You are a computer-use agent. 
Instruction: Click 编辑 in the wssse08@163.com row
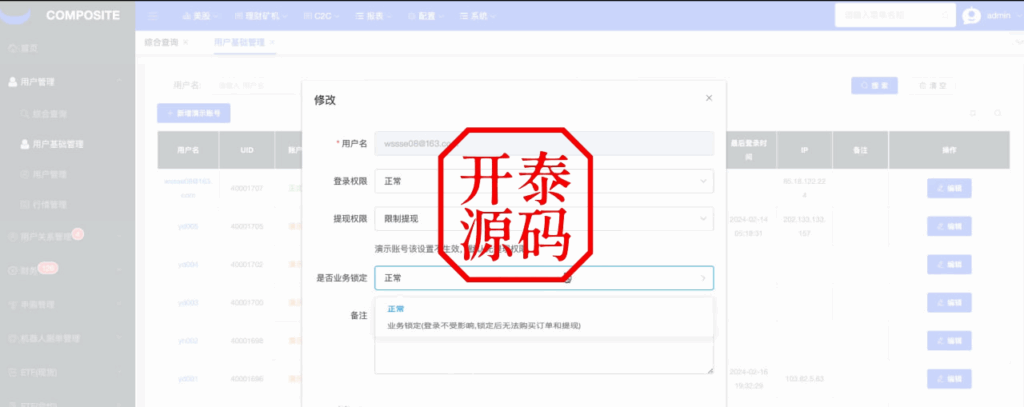(x=949, y=188)
